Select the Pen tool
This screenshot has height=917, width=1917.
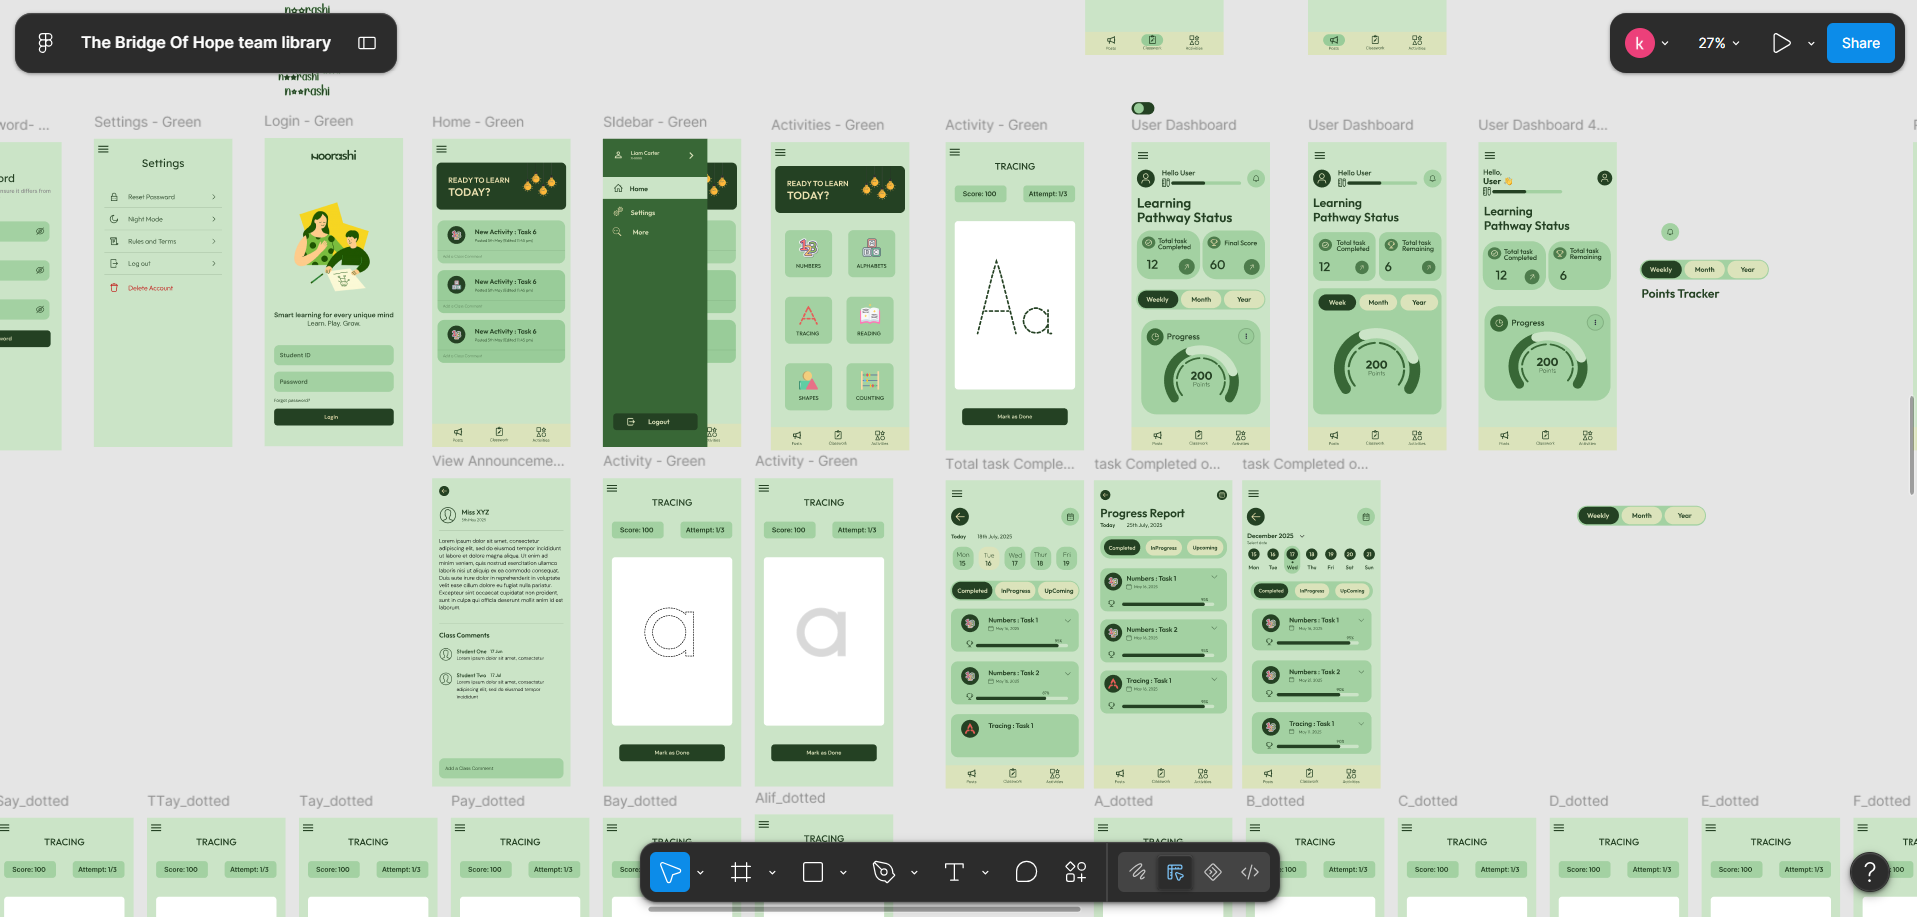coord(883,872)
